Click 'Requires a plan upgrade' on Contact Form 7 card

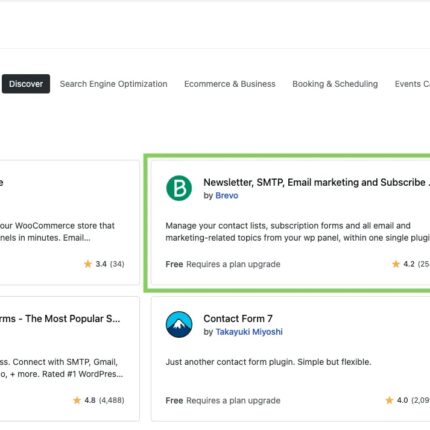(233, 400)
